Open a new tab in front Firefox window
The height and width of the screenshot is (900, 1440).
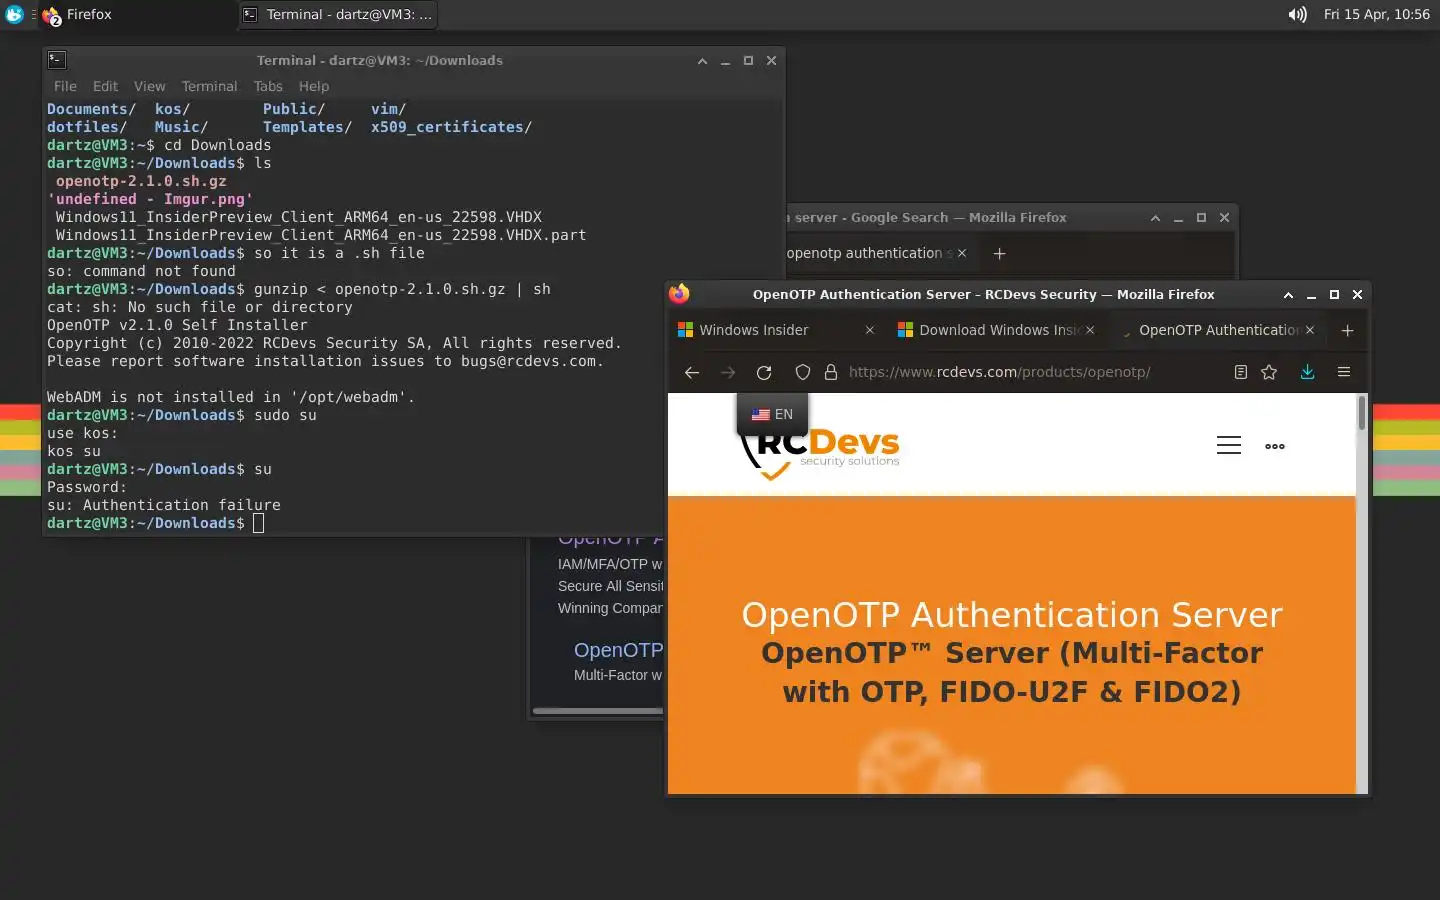(1347, 330)
